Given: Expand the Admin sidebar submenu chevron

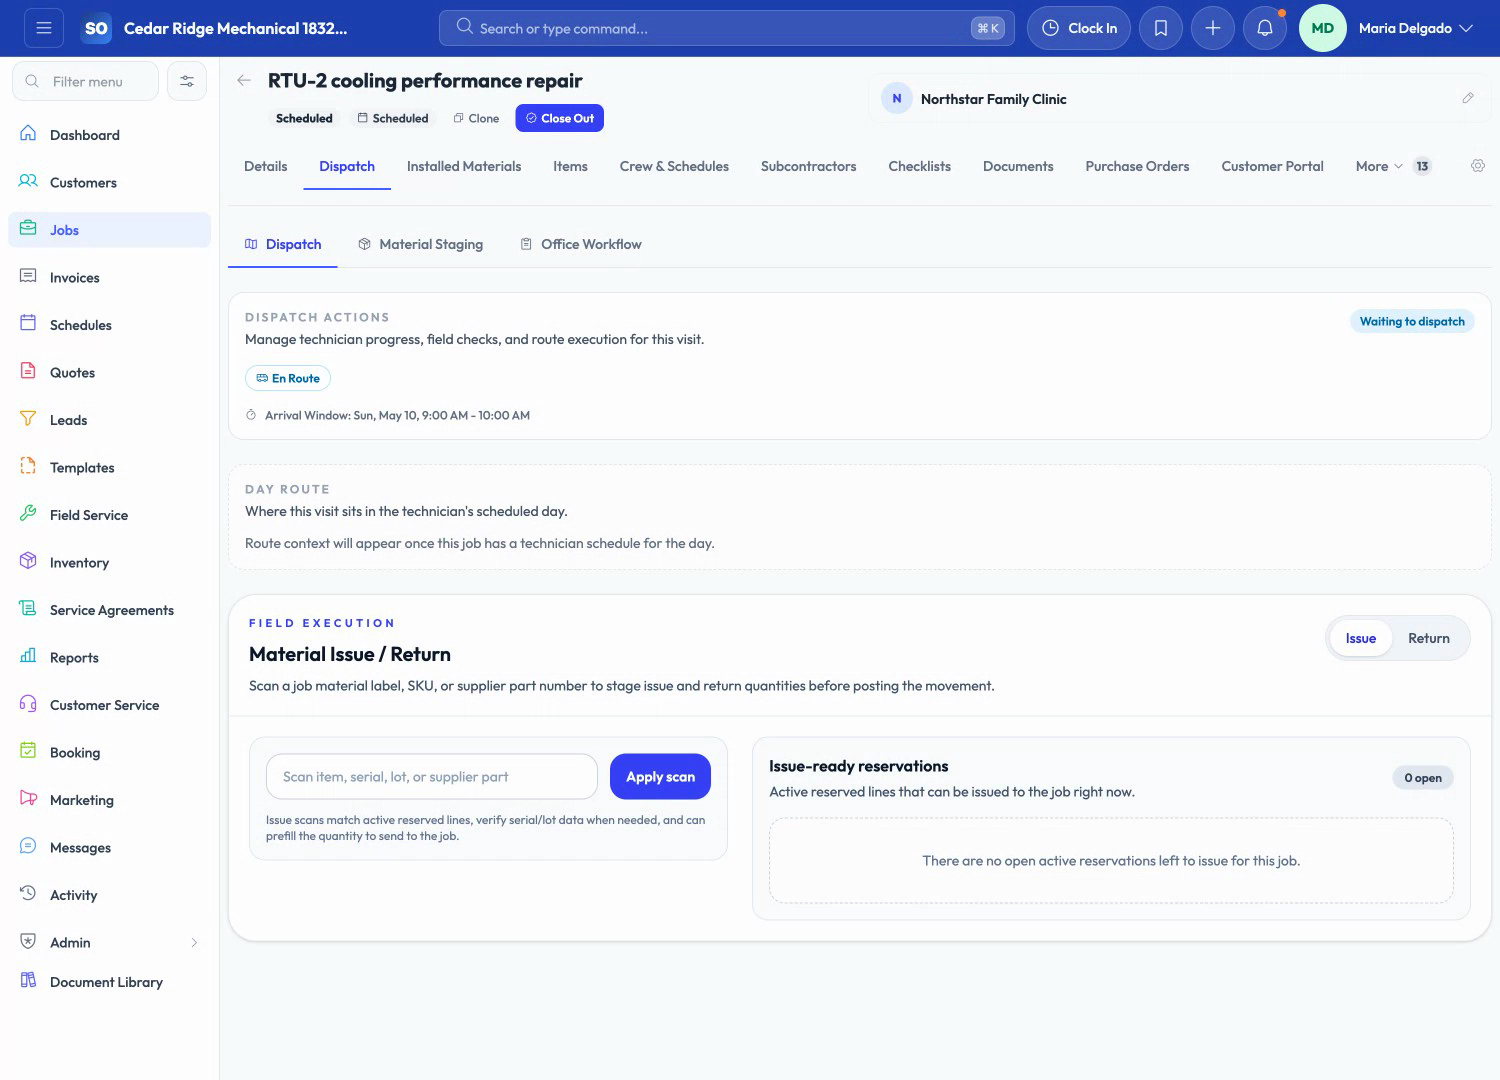Looking at the screenshot, I should pyautogui.click(x=194, y=942).
